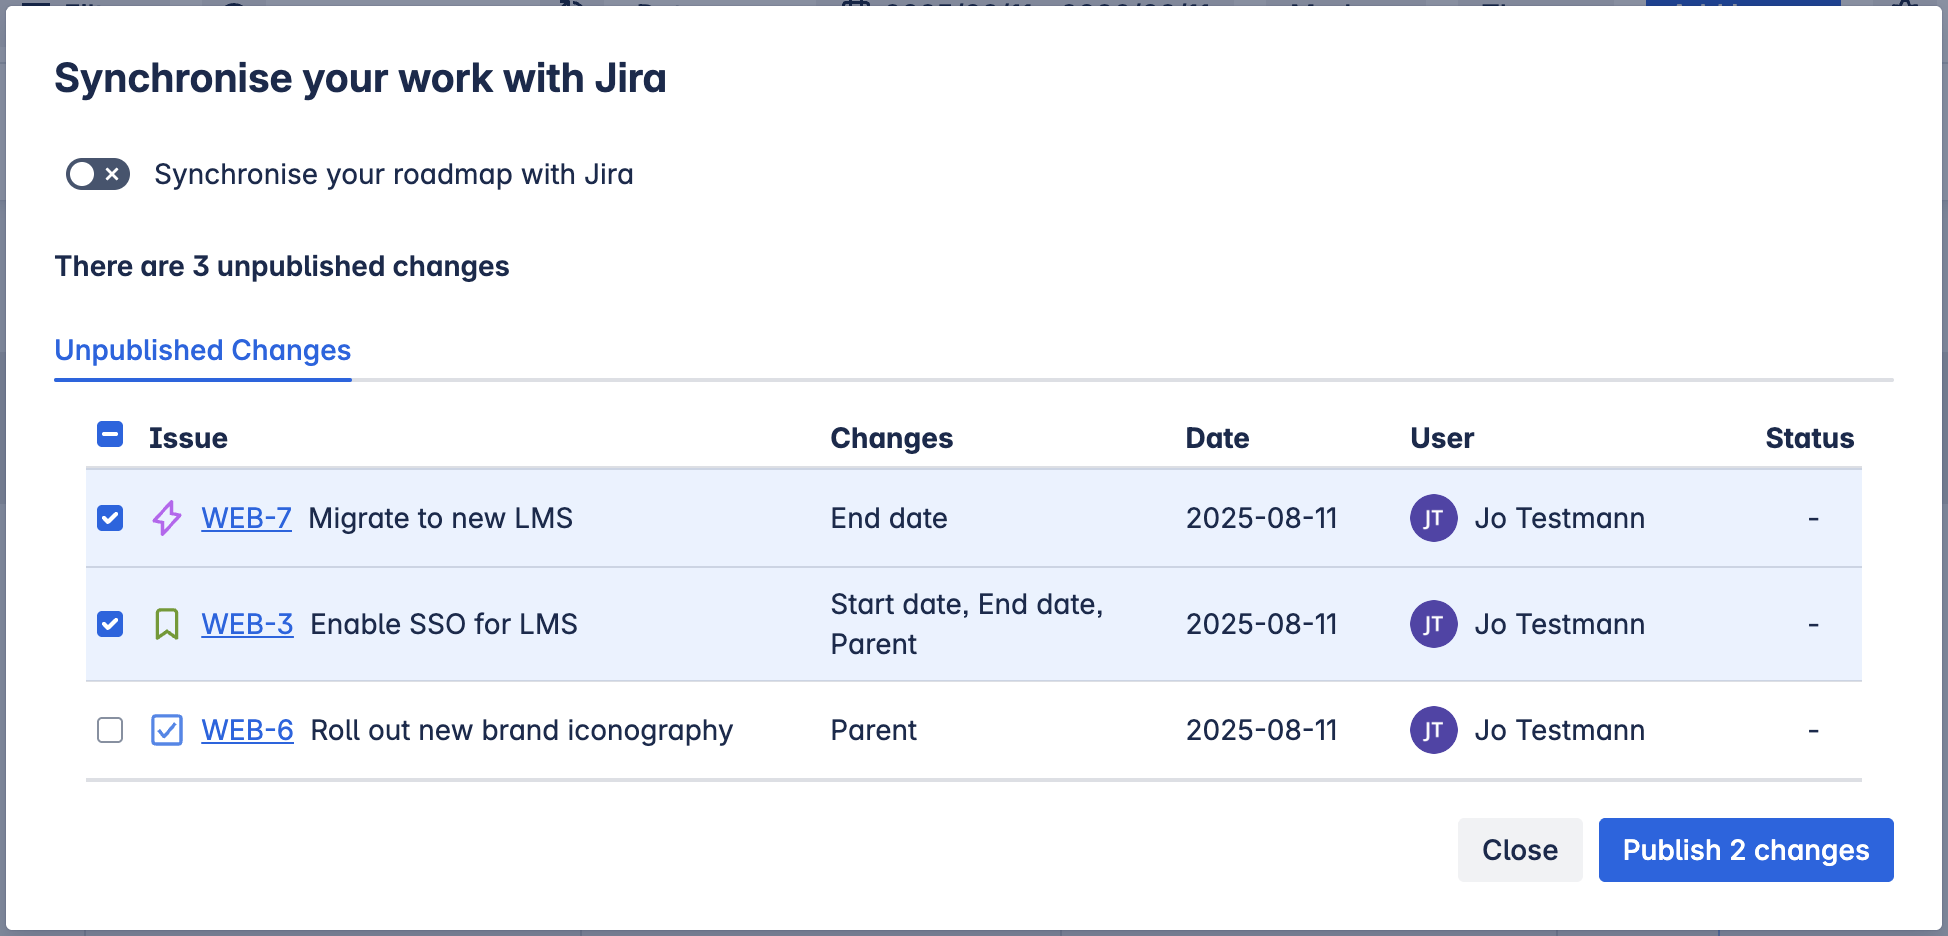Enable the Synchronise your roadmap with Jira toggle
The image size is (1948, 936).
point(97,174)
